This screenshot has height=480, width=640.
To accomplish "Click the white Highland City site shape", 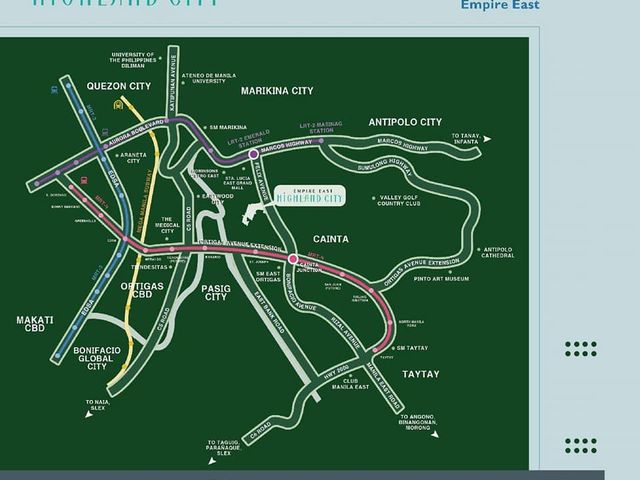I will 253,213.
